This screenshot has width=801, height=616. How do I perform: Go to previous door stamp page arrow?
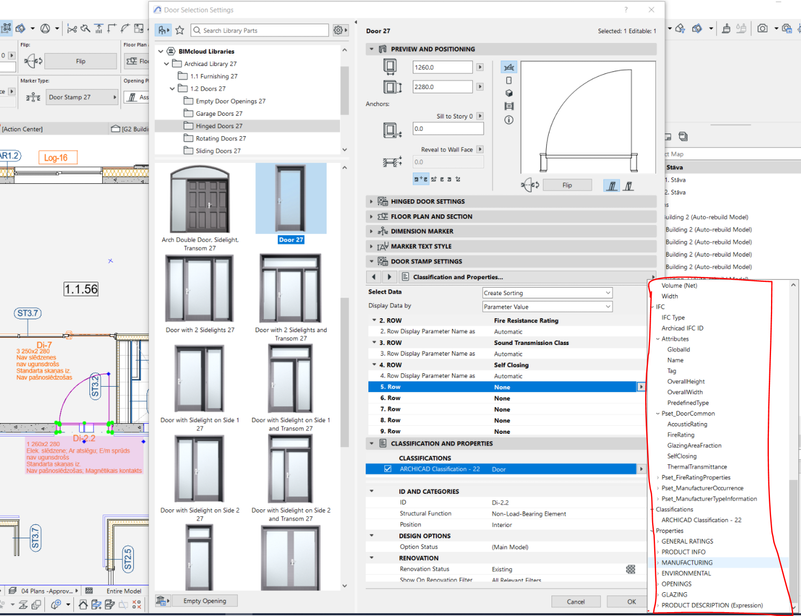click(375, 276)
